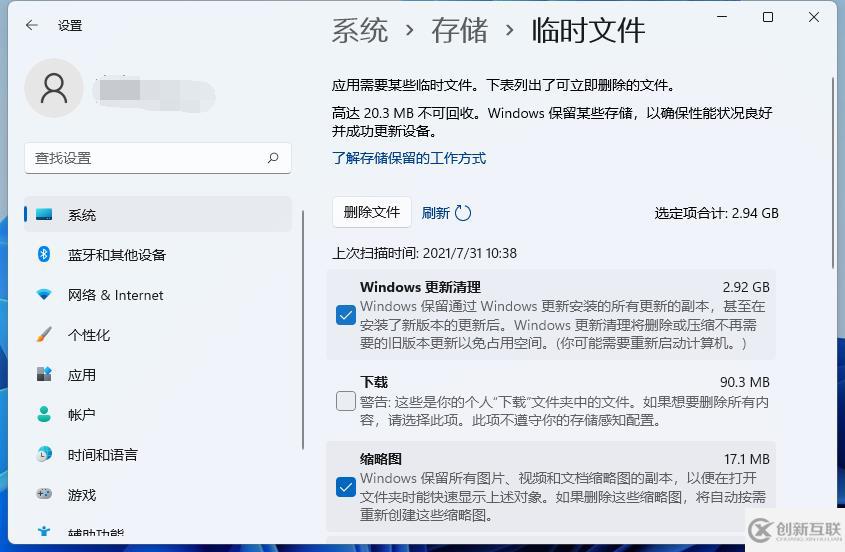Viewport: 845px width, 552px height.
Task: Click the personalization paintbrush icon
Action: click(44, 334)
